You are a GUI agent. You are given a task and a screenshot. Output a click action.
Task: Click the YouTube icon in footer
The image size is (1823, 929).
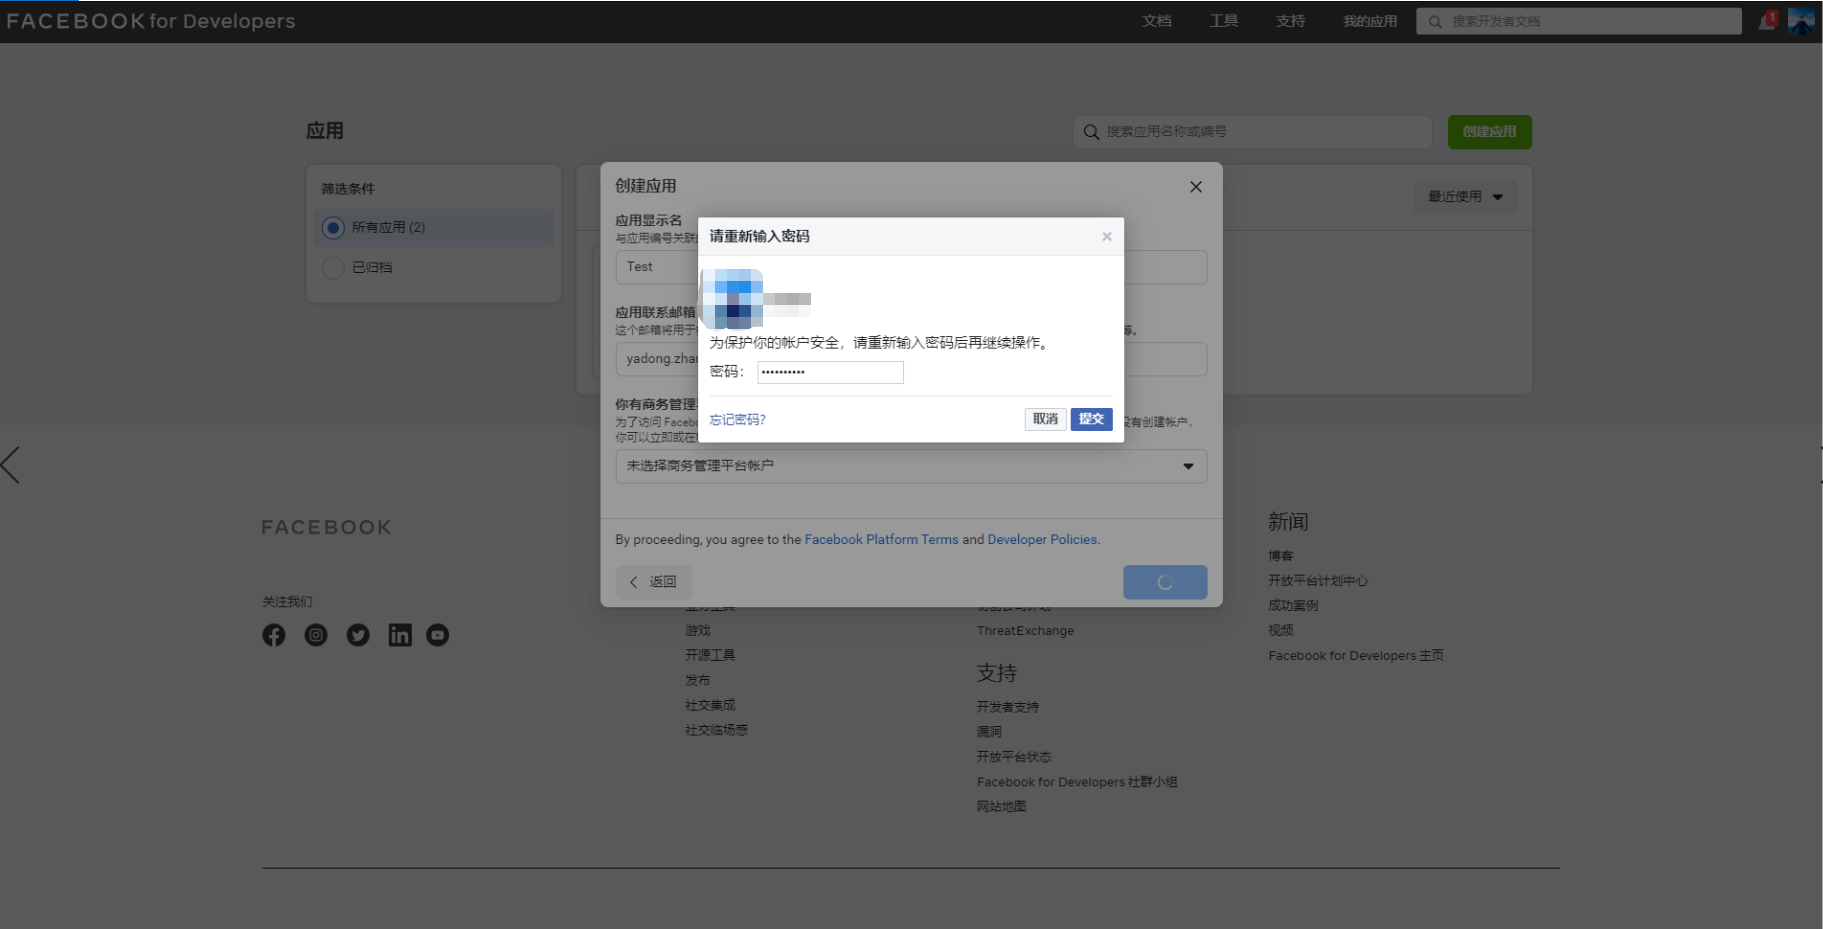(x=438, y=635)
